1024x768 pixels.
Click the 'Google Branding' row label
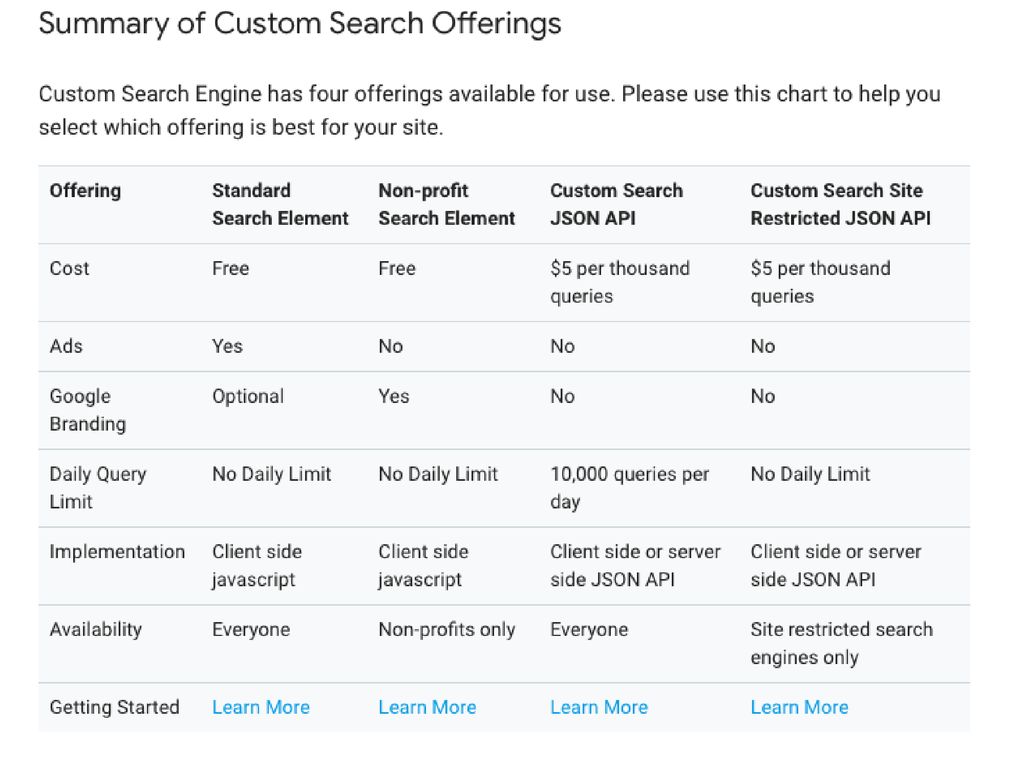tap(88, 410)
